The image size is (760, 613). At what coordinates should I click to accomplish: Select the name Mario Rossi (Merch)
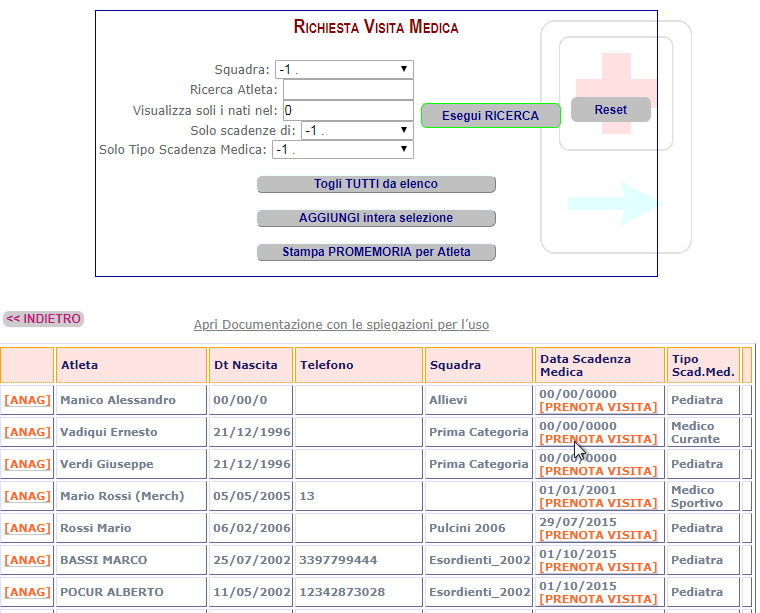122,496
